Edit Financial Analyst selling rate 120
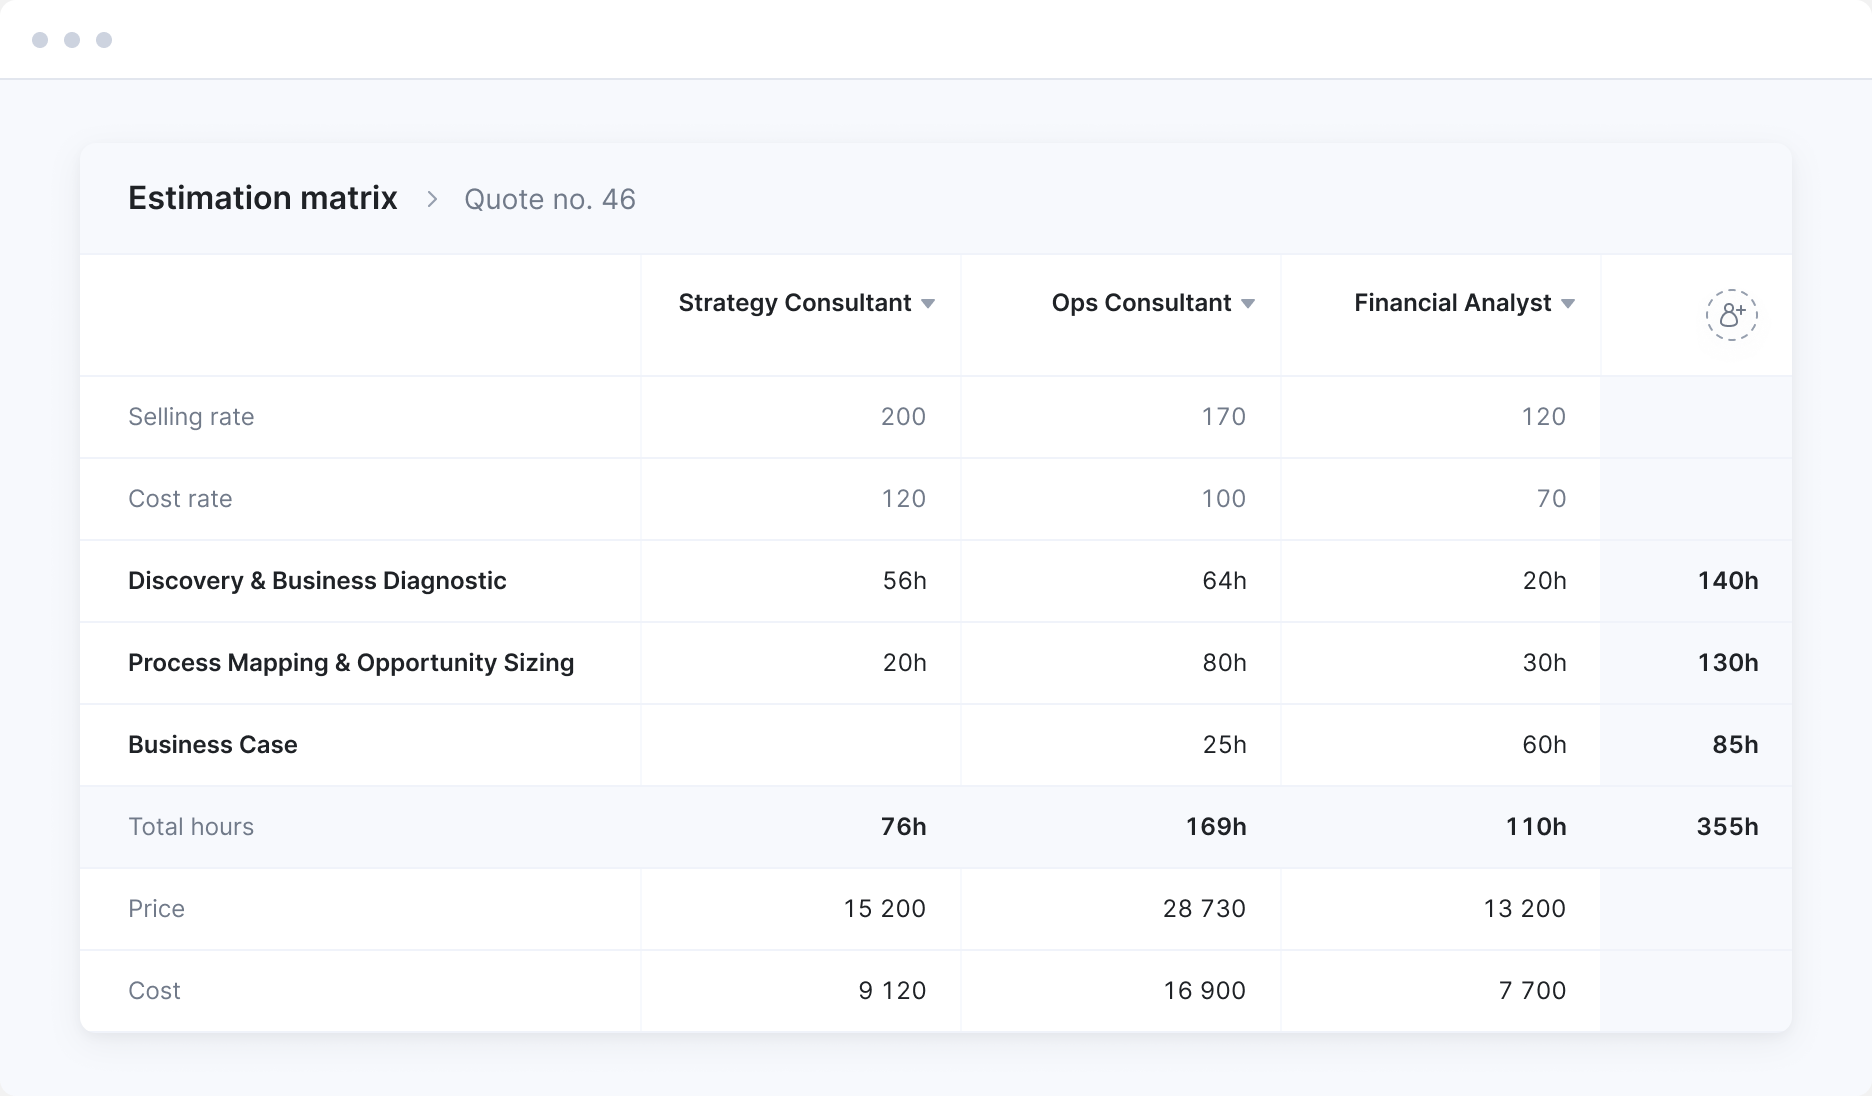The image size is (1872, 1096). point(1542,417)
